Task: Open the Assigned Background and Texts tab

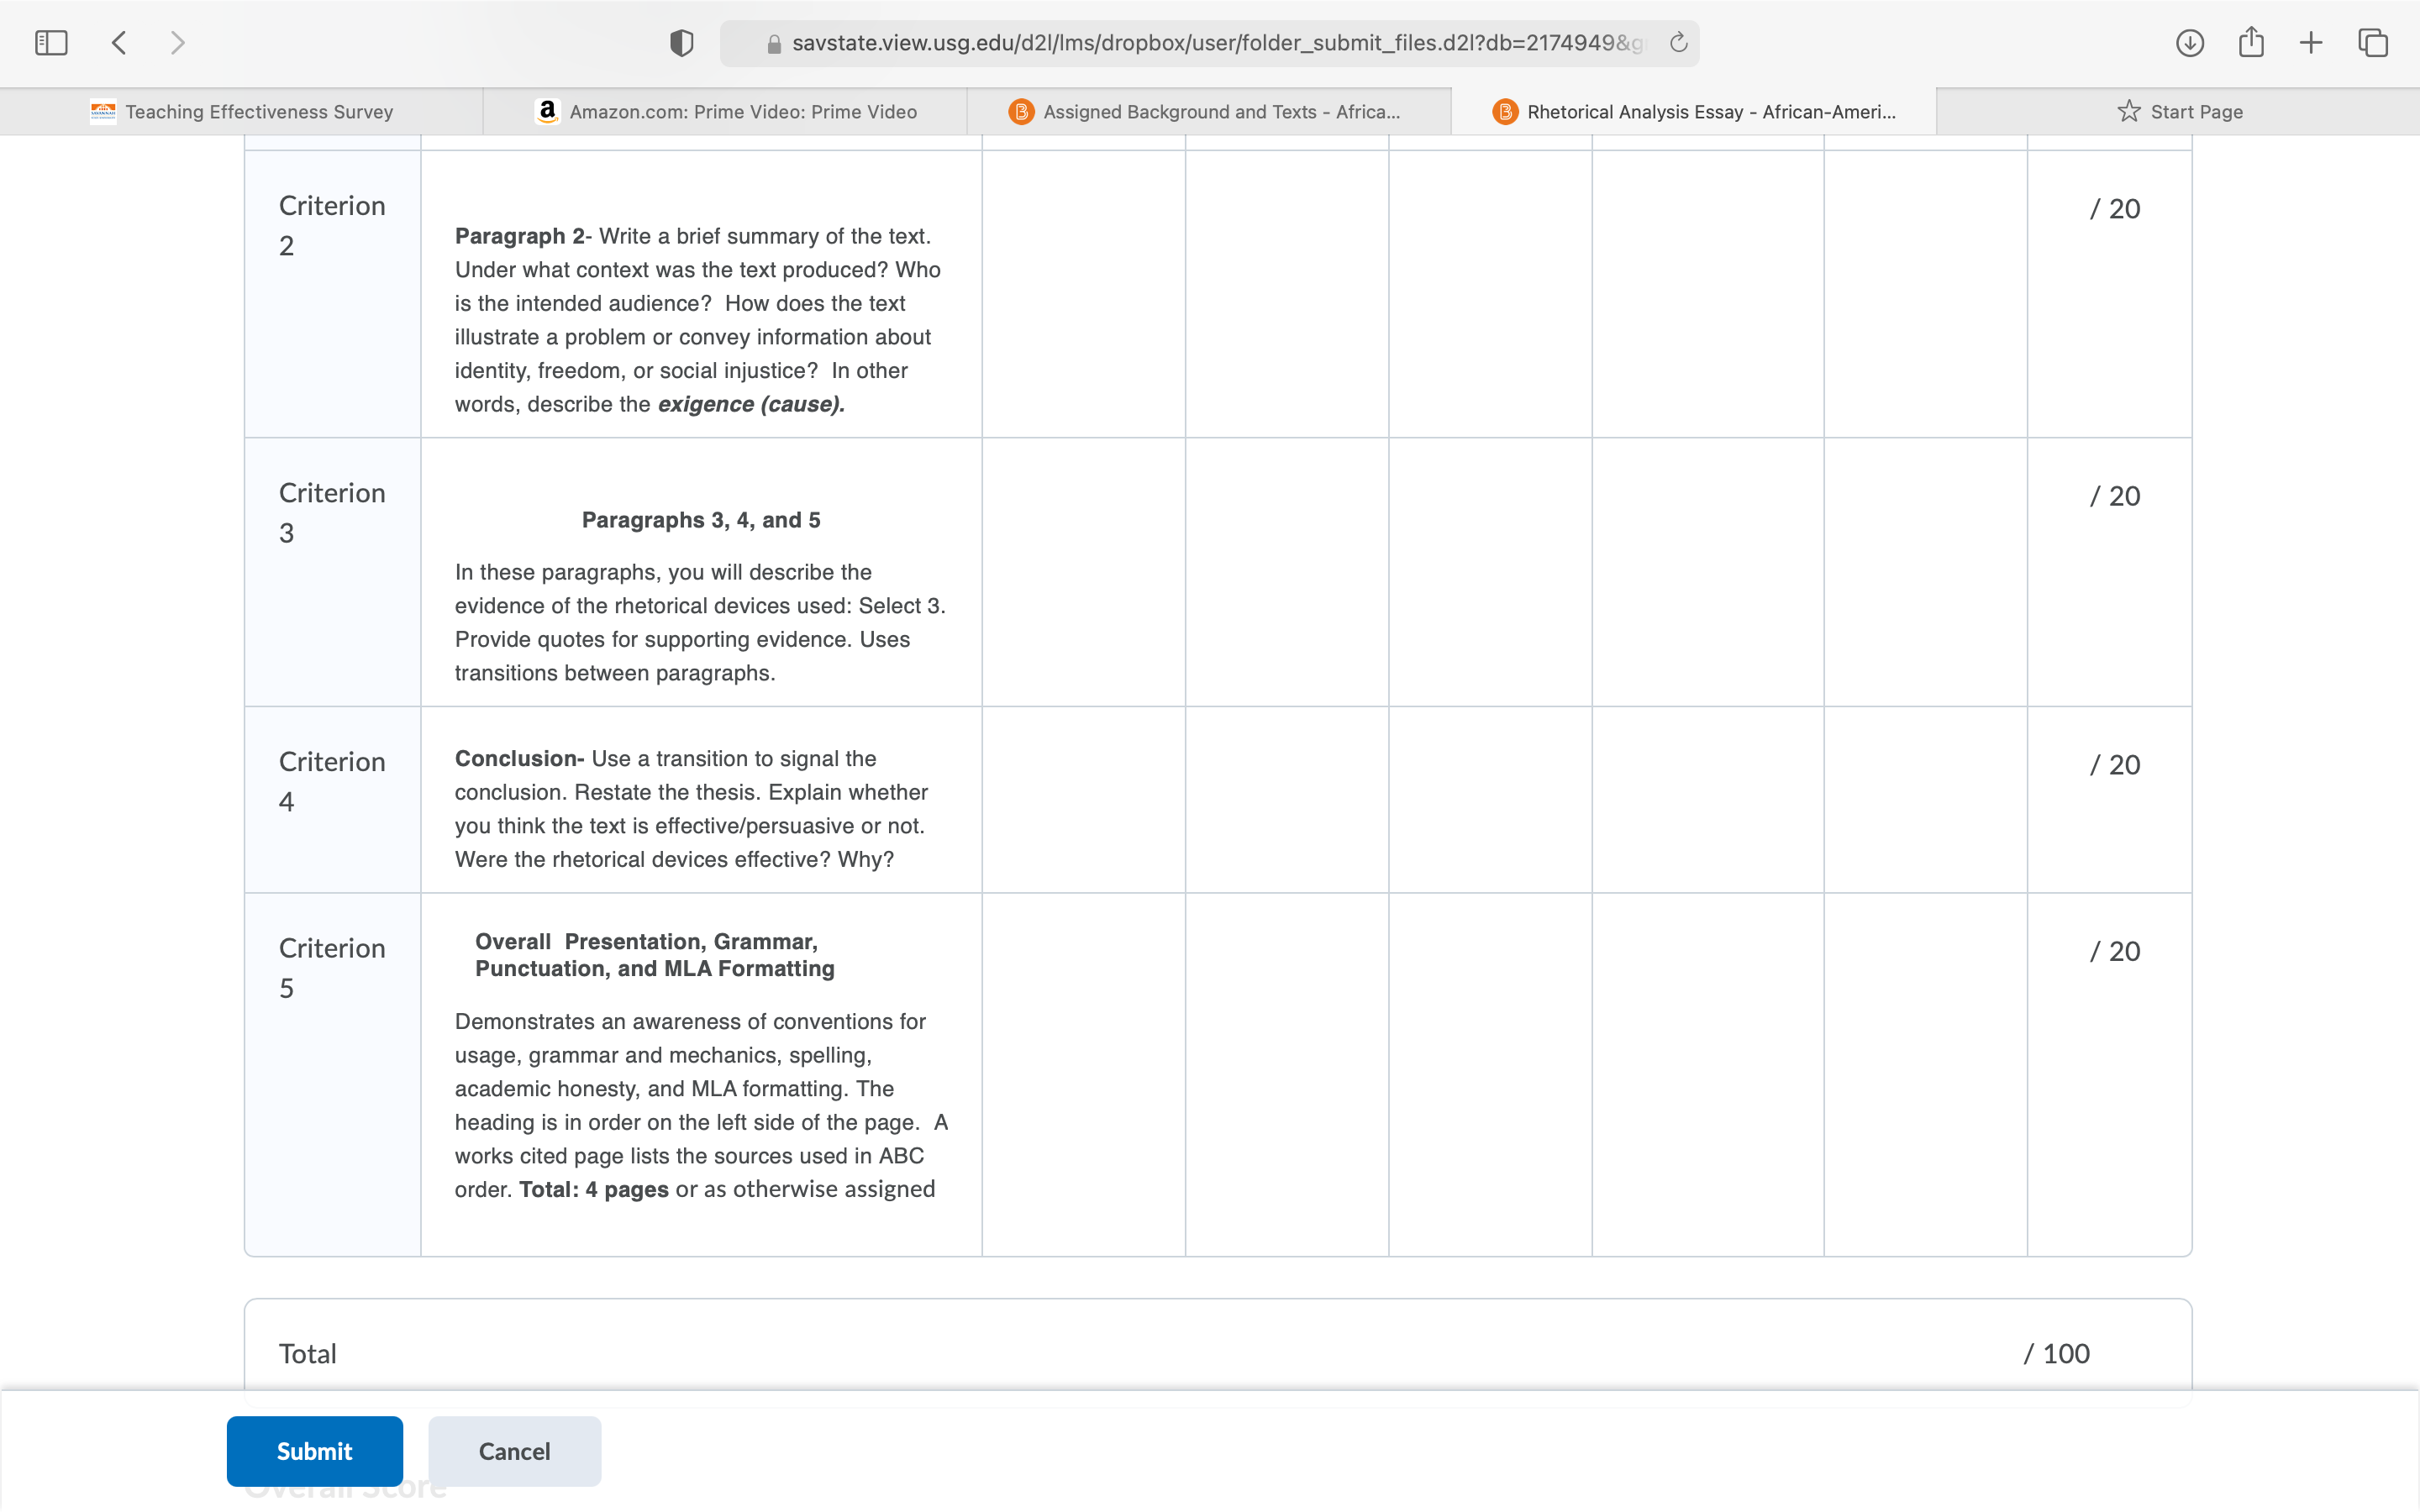Action: coord(1210,112)
